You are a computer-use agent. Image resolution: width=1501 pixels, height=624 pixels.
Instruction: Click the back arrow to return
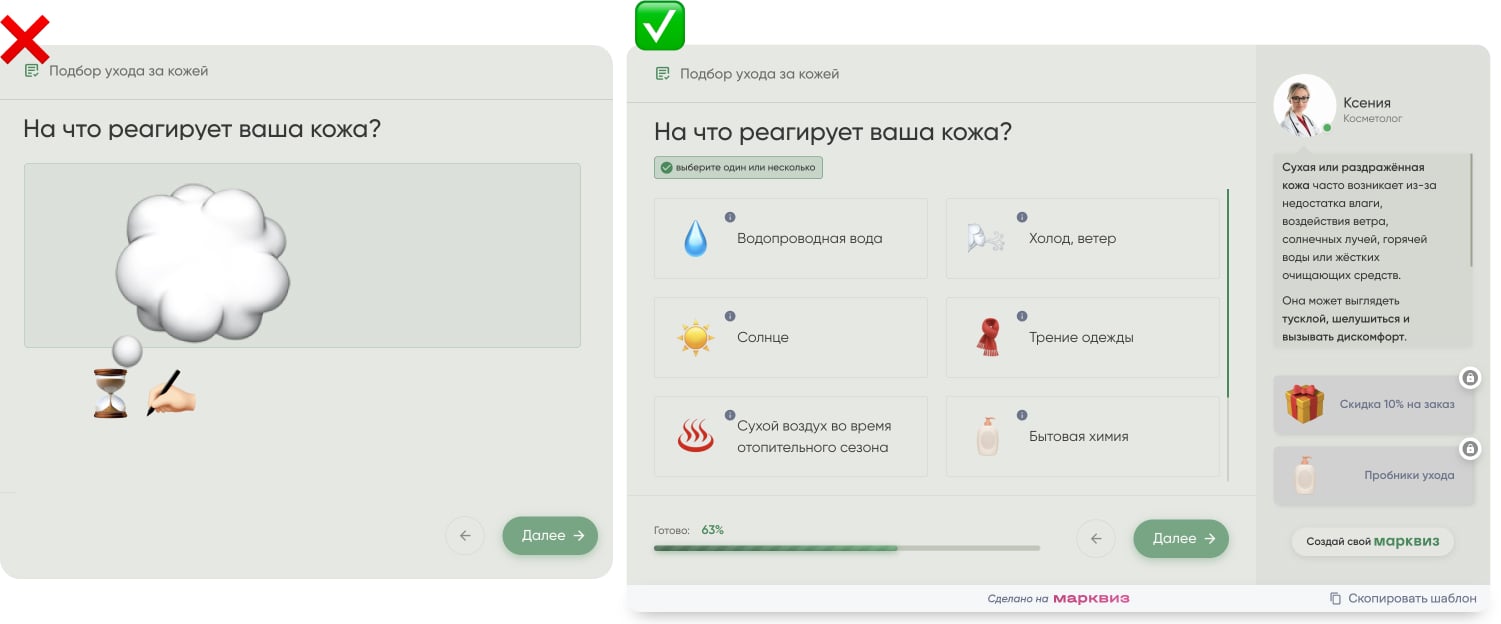(x=1096, y=538)
